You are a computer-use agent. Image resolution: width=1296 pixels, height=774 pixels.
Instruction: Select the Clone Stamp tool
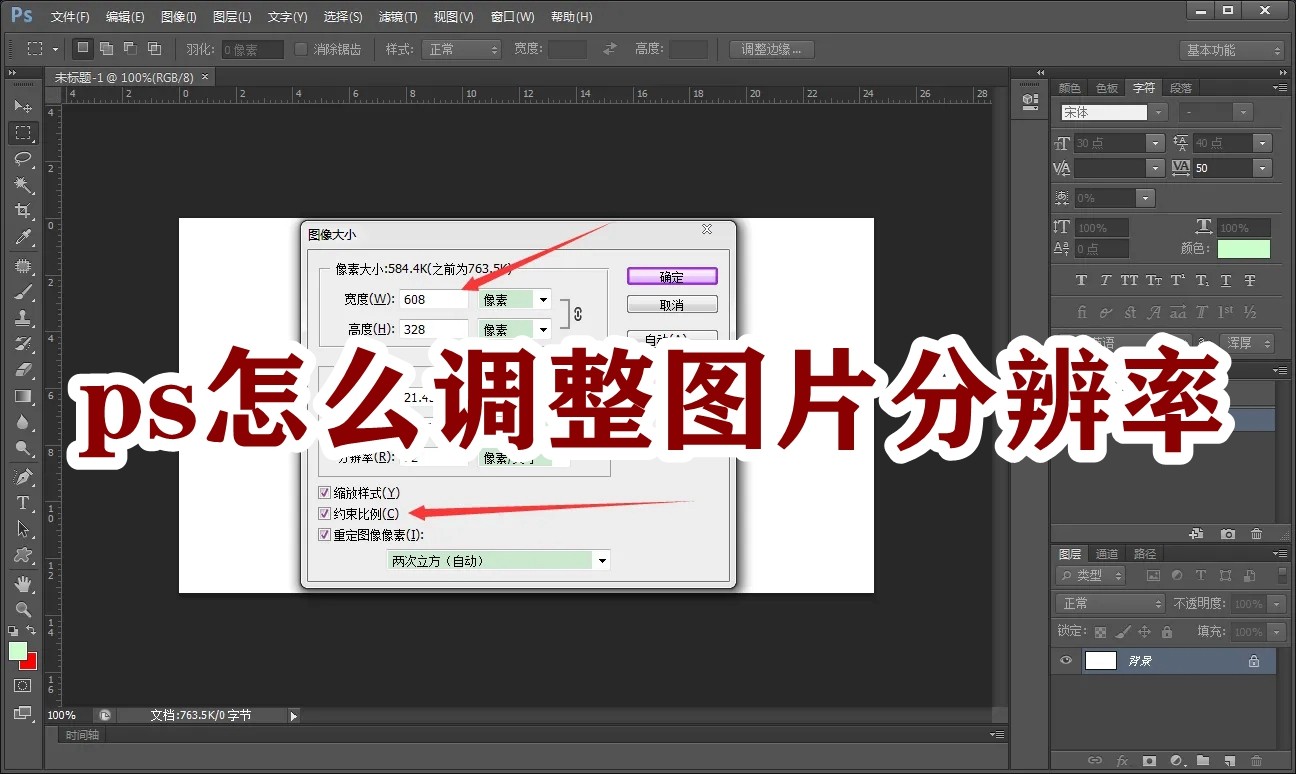[23, 318]
